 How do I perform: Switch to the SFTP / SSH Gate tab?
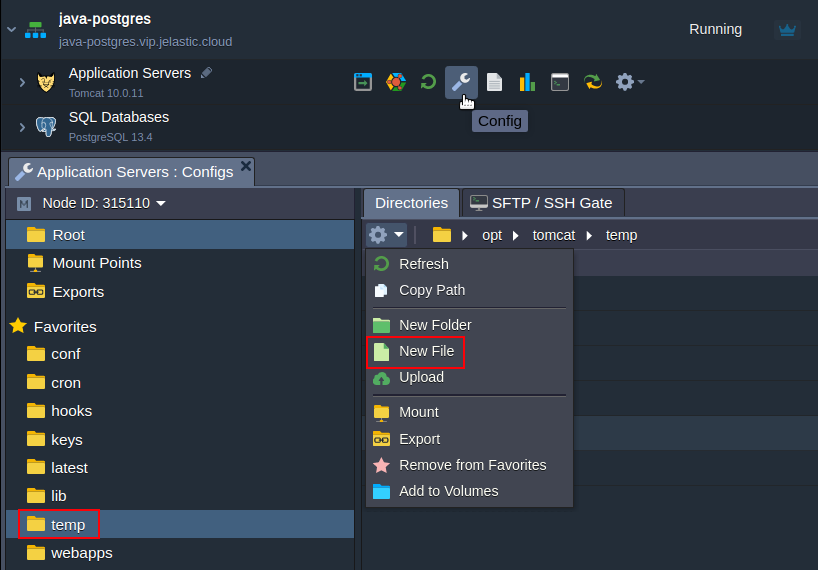click(x=543, y=203)
